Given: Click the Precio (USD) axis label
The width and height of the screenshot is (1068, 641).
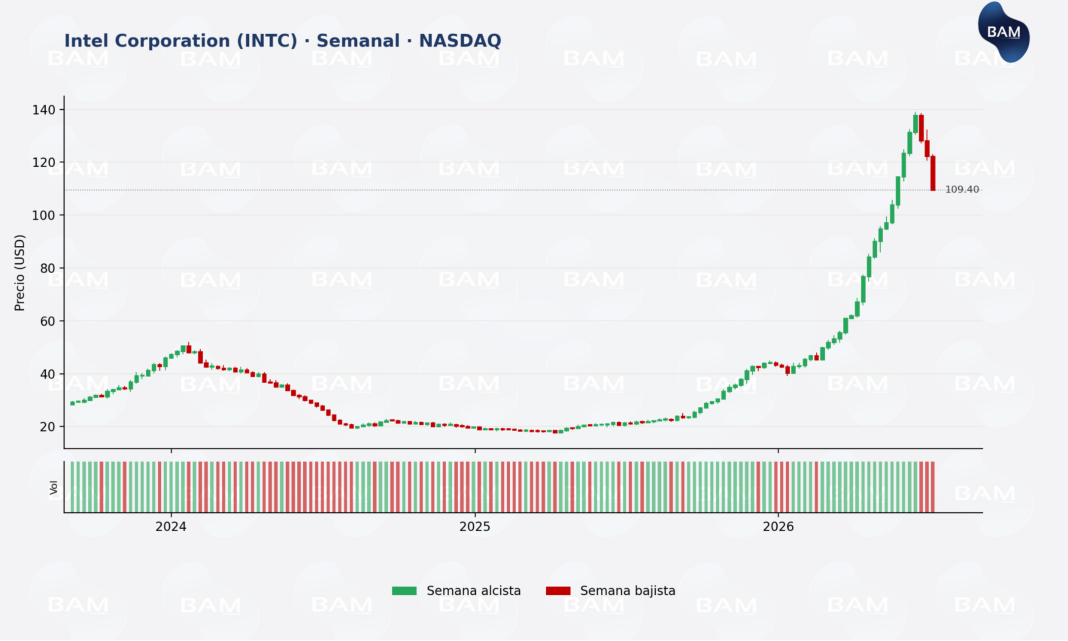Looking at the screenshot, I should (x=20, y=272).
